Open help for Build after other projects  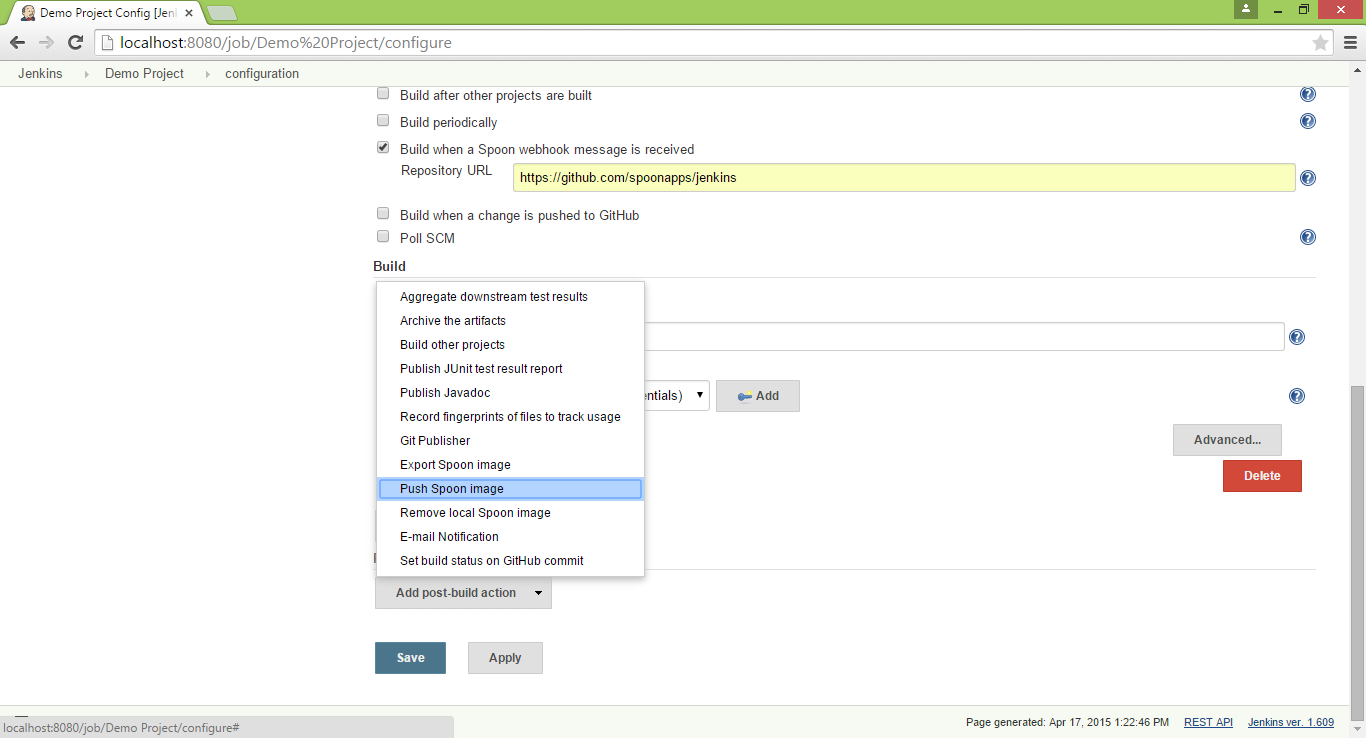tap(1307, 95)
